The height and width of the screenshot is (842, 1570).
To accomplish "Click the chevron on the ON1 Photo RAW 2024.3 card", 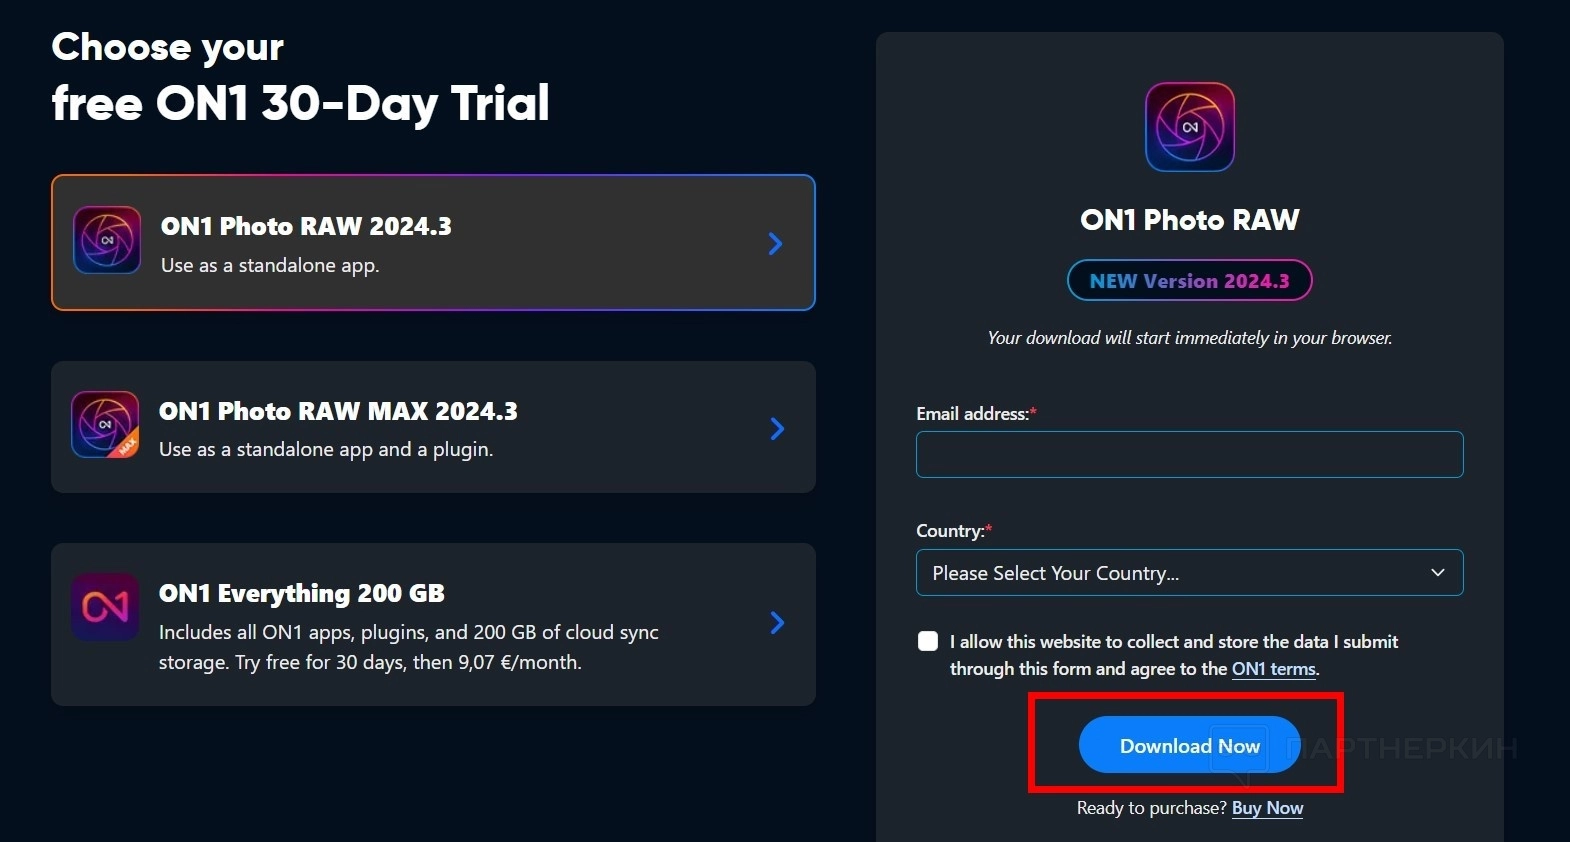I will (x=775, y=244).
